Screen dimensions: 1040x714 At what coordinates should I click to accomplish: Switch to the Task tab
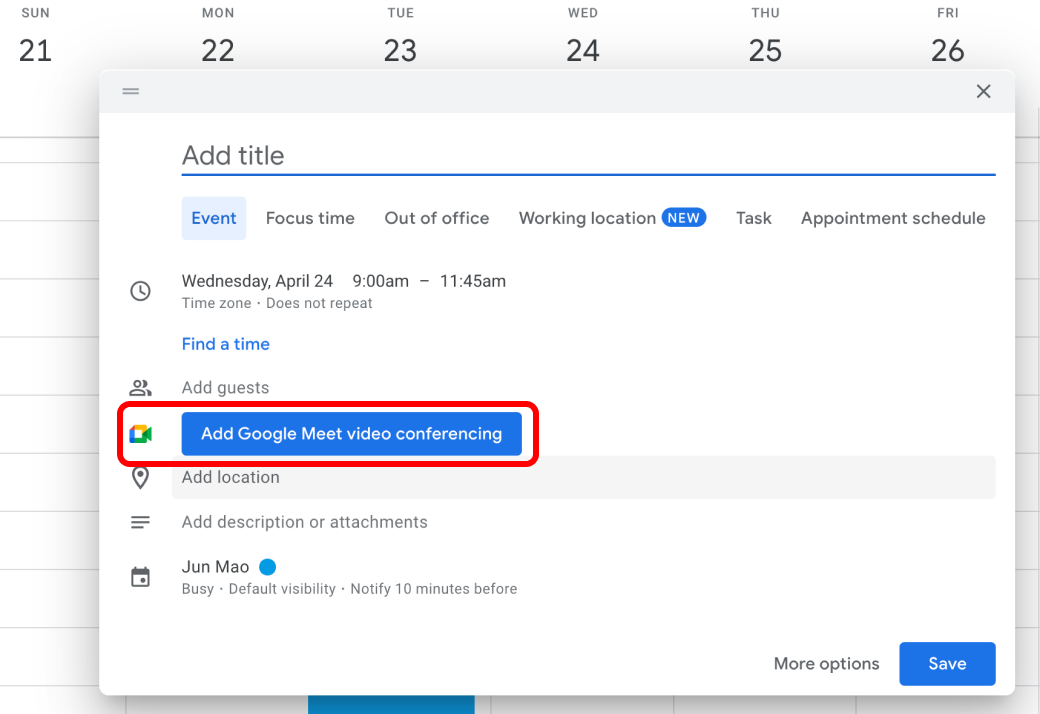(753, 218)
